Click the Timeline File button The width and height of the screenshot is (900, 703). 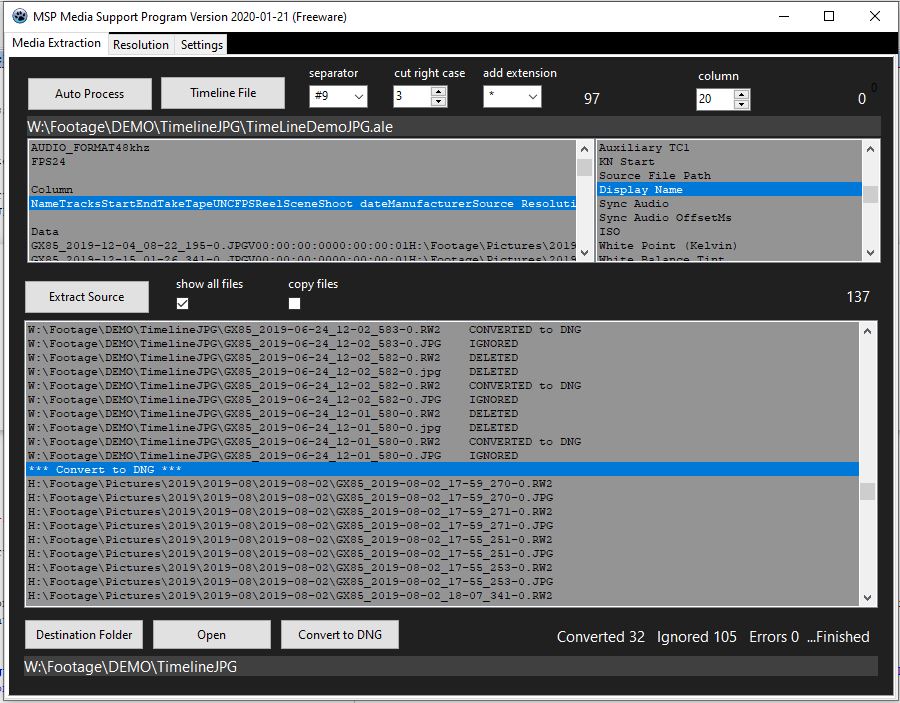point(223,93)
